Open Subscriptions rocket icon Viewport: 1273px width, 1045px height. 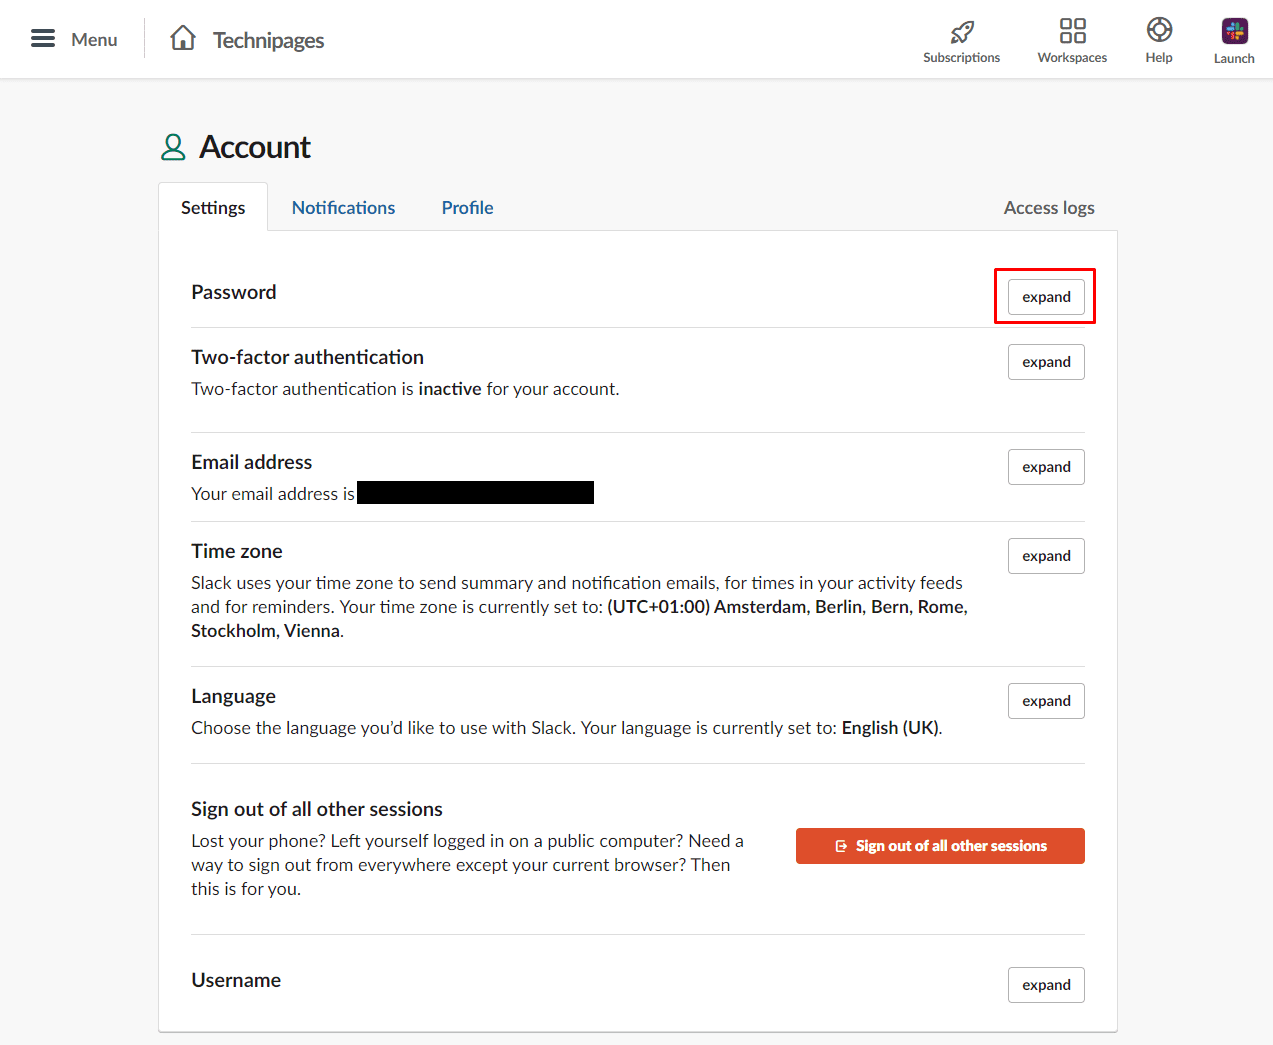click(962, 32)
